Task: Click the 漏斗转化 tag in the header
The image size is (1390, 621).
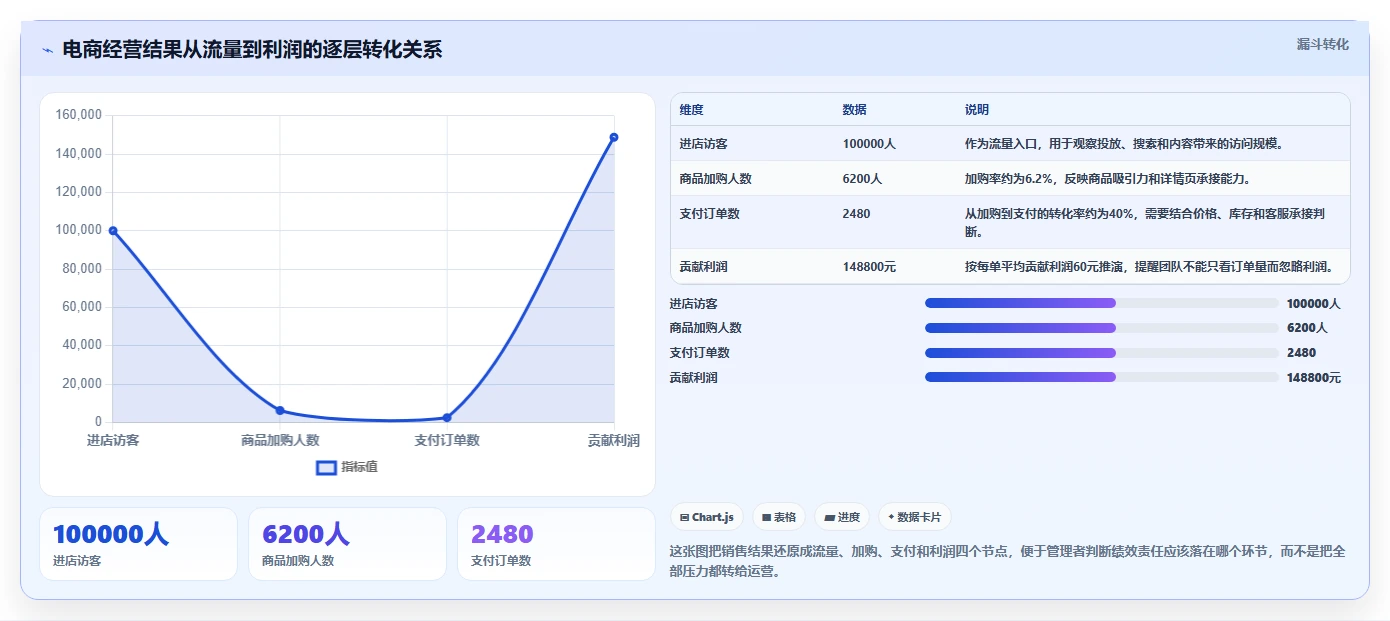Action: click(1322, 44)
